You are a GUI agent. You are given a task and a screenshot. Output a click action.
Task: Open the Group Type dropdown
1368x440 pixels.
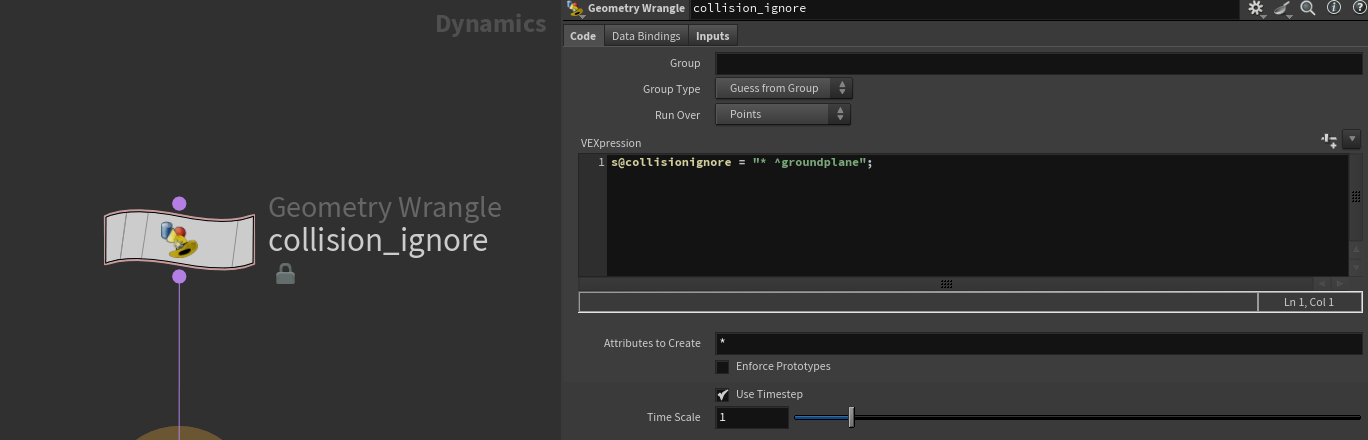click(x=783, y=89)
